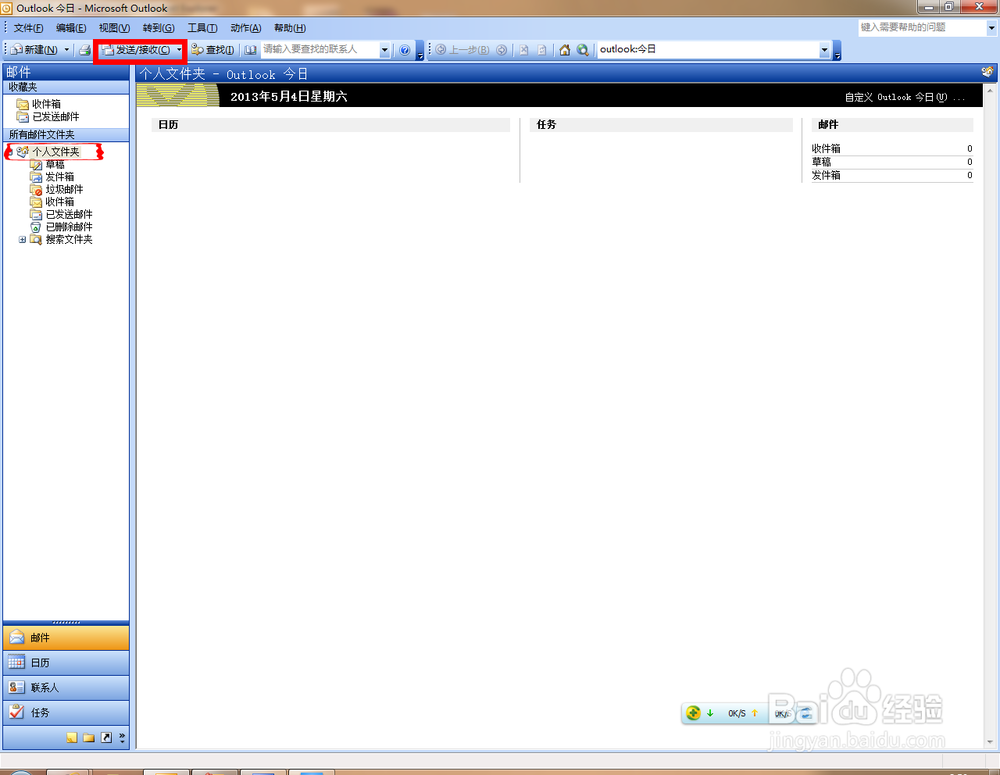Image resolution: width=1000 pixels, height=775 pixels.
Task: Switch to the 日历 calendar pane
Action: (x=66, y=663)
